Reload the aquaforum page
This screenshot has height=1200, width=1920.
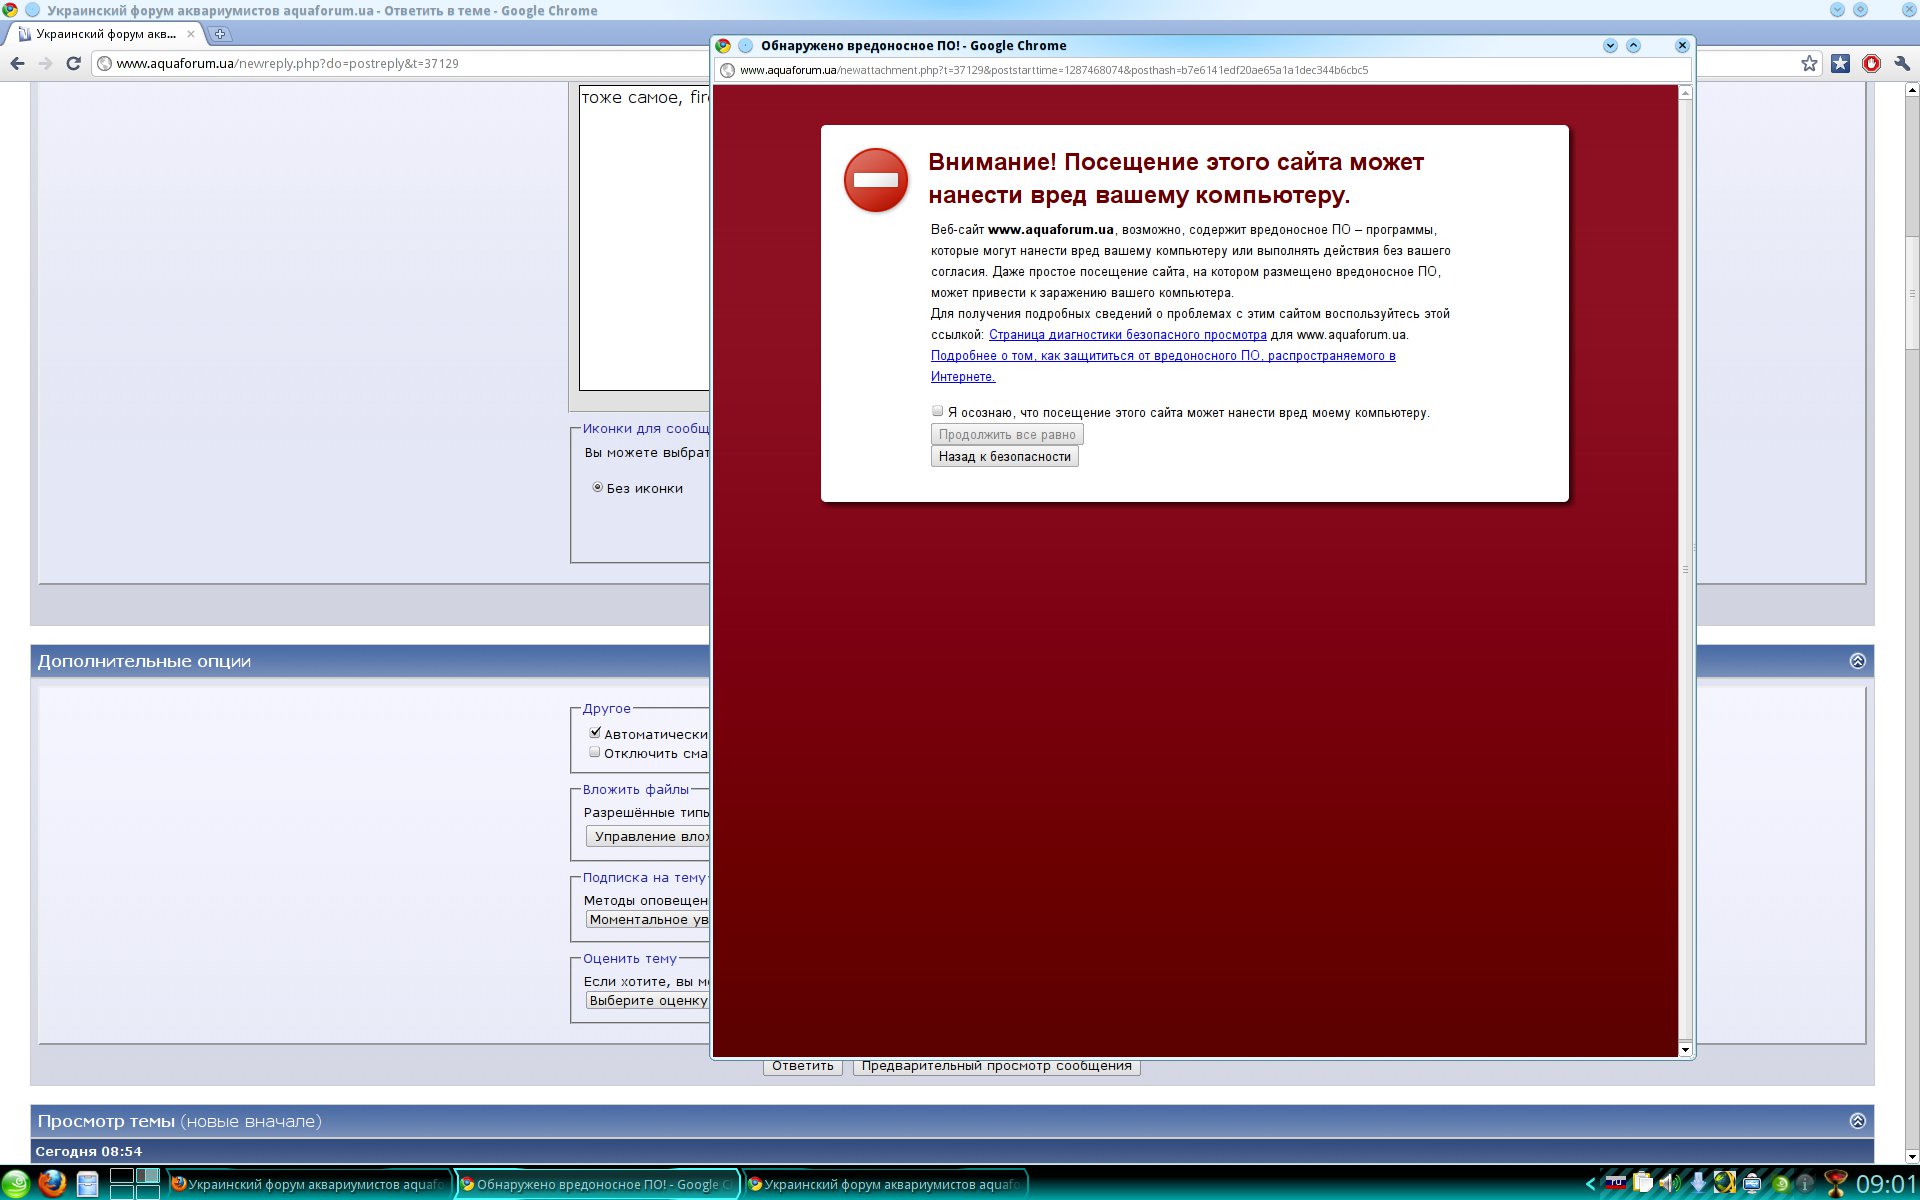click(73, 63)
